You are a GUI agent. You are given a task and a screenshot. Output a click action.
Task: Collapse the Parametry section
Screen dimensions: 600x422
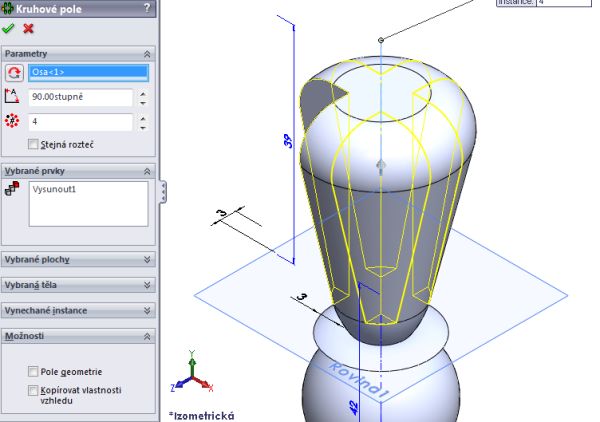[148, 53]
